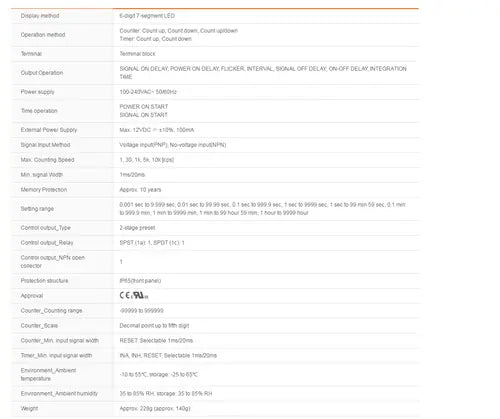Click the Max. Counting Speed value
The image size is (500, 419).
pyautogui.click(x=147, y=160)
